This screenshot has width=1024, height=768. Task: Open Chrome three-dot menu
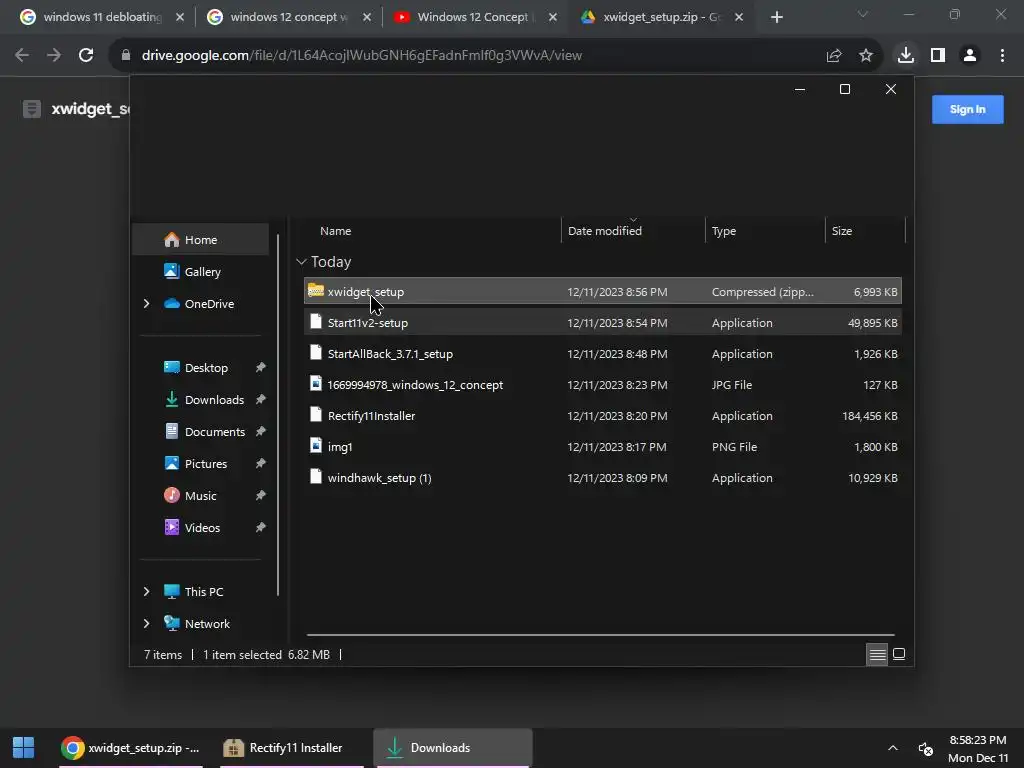(1002, 56)
